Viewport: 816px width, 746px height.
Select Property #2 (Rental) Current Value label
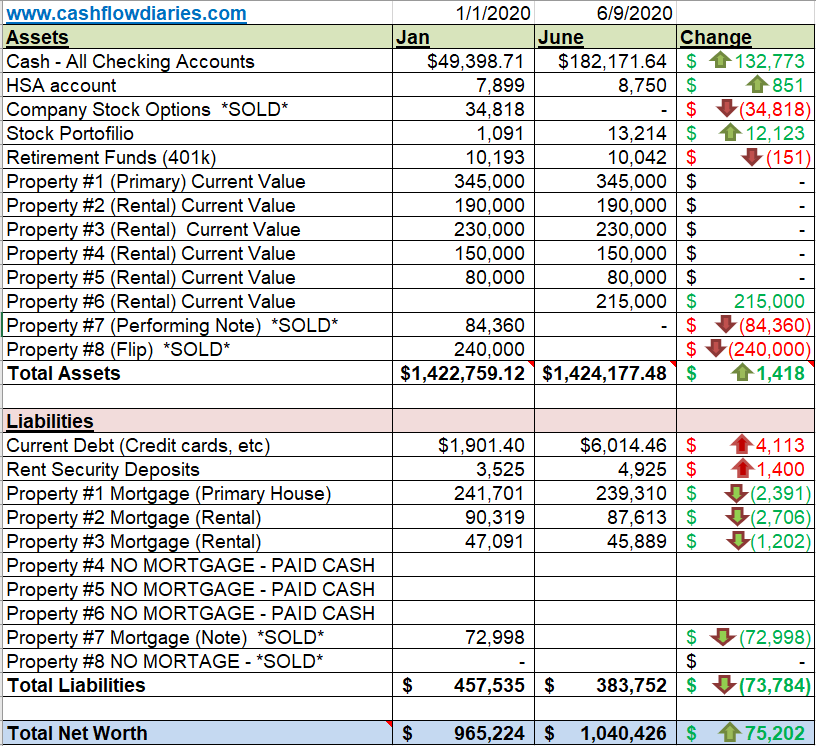(151, 206)
